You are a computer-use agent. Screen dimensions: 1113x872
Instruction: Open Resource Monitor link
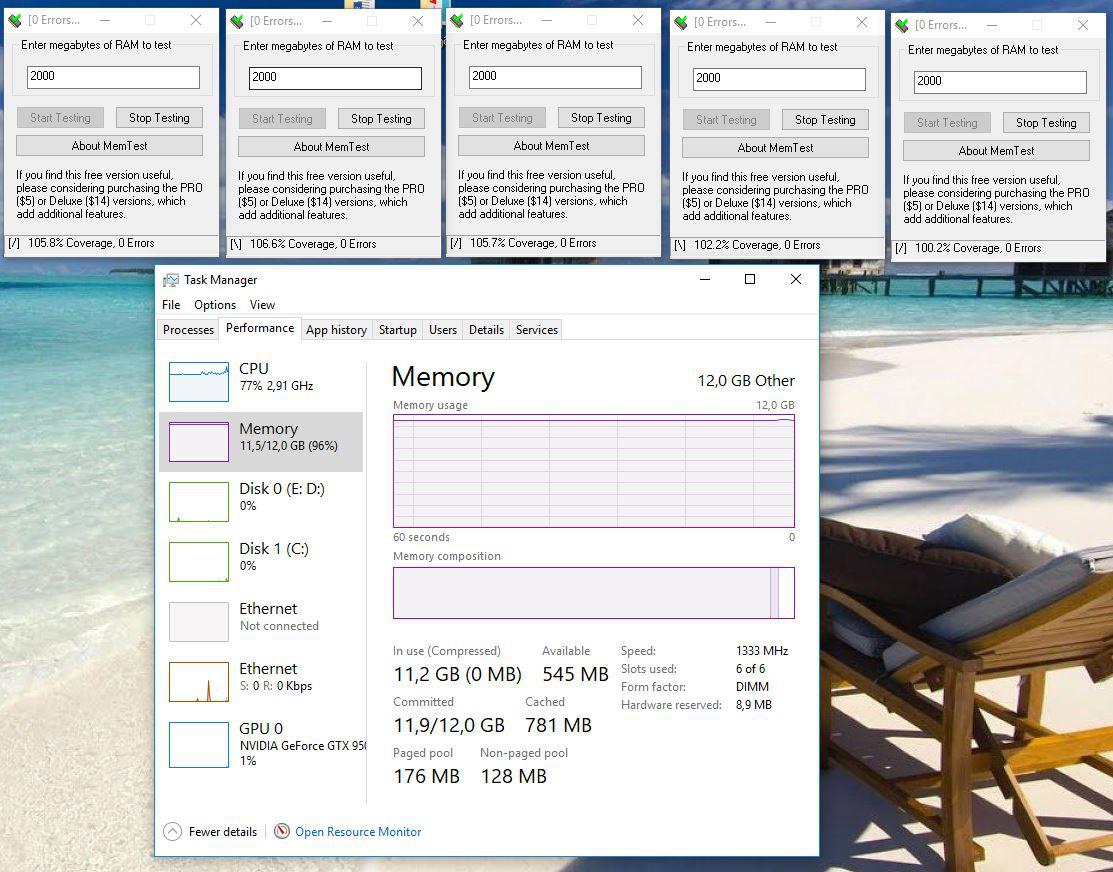point(358,831)
